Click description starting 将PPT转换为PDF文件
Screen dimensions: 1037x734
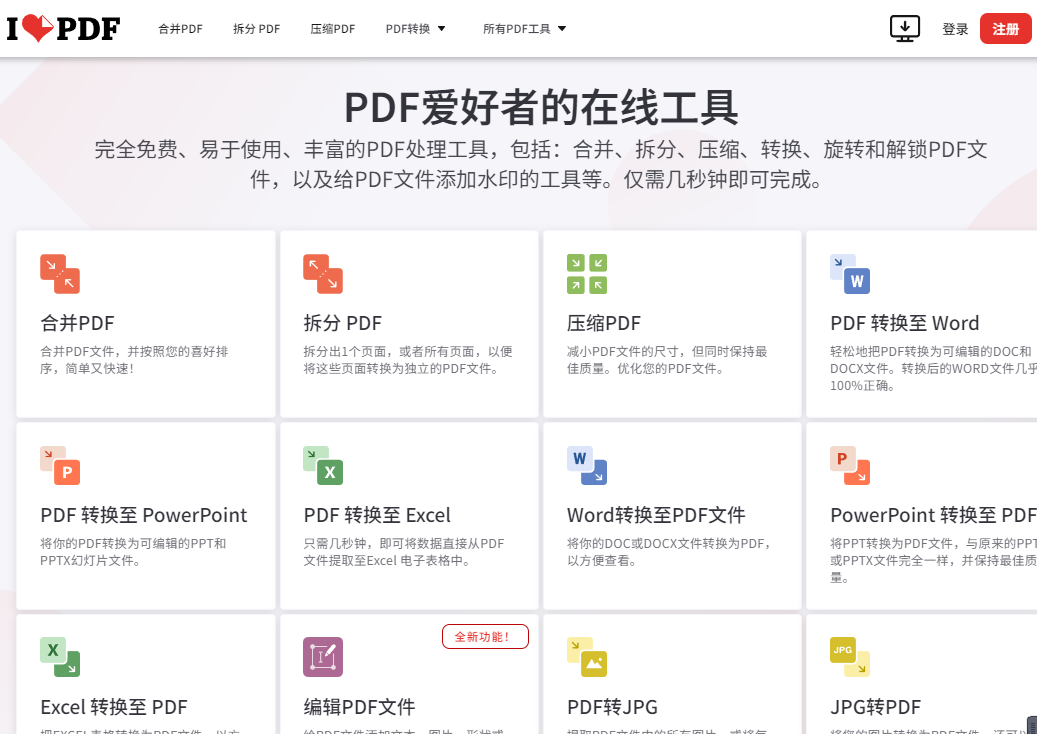click(933, 560)
